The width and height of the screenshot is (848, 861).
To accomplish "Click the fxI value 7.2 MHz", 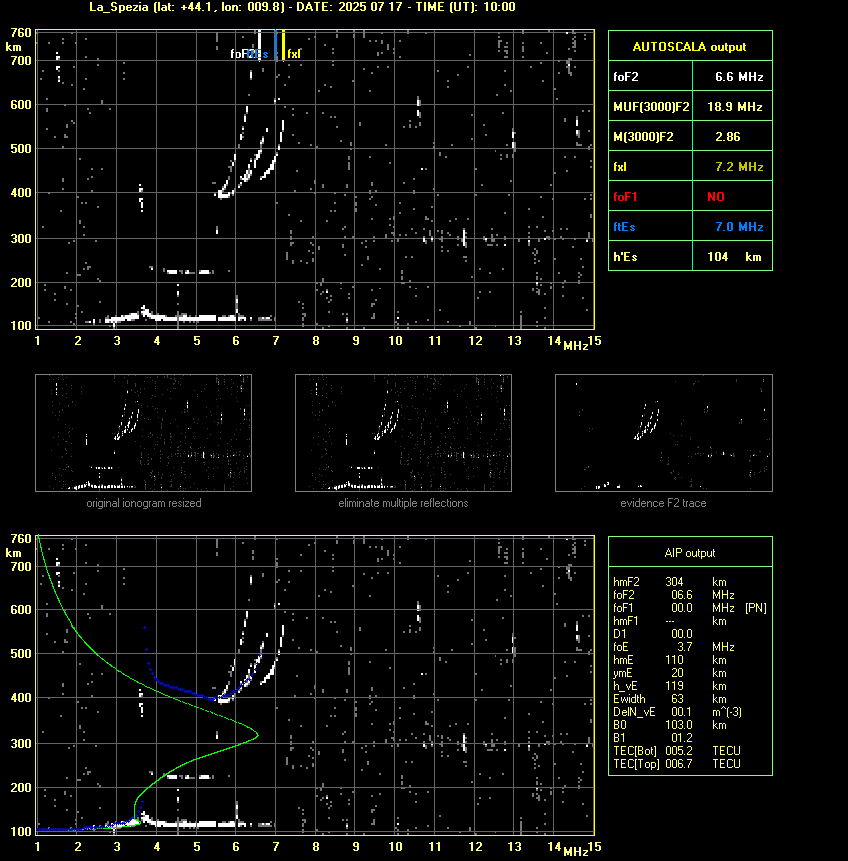I will click(x=739, y=166).
